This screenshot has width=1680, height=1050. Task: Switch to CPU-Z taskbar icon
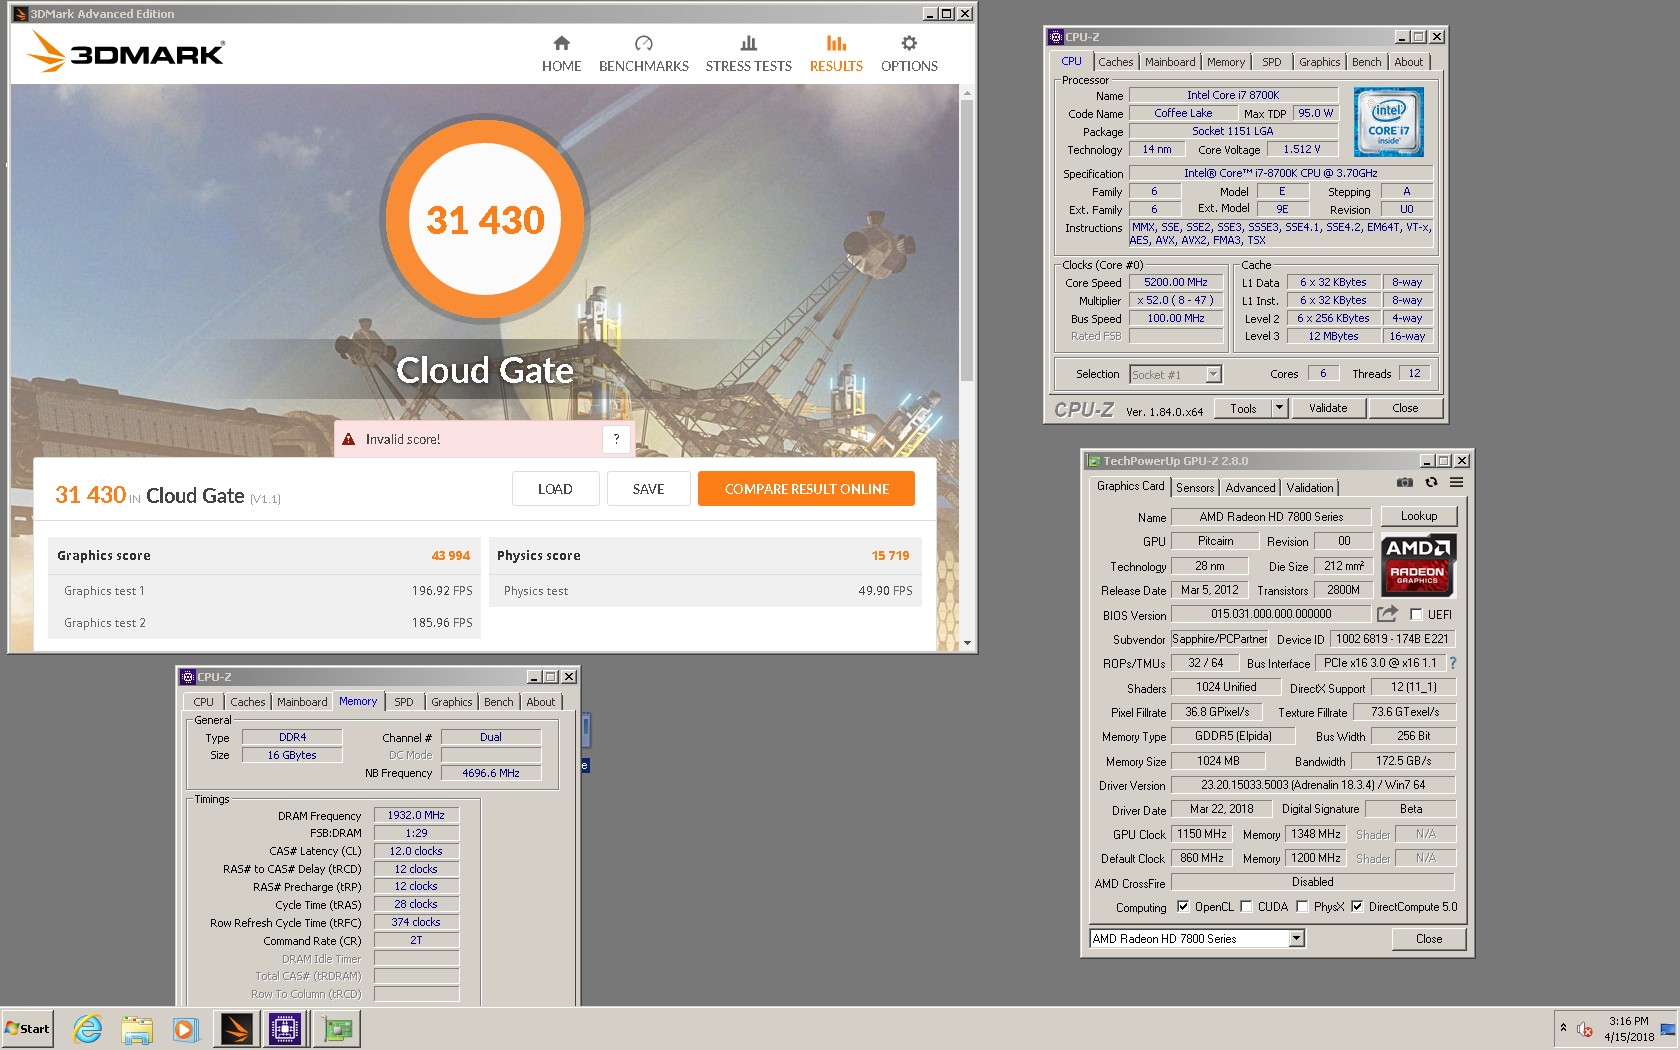click(x=285, y=1029)
